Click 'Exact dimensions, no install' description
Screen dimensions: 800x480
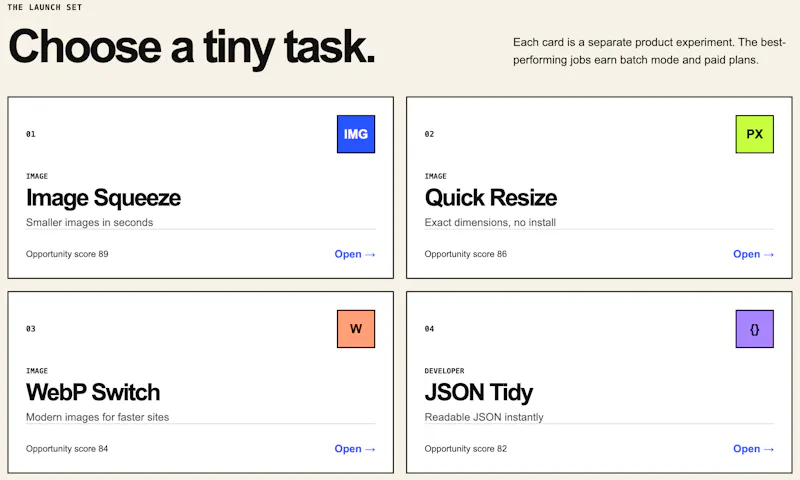[x=490, y=222]
